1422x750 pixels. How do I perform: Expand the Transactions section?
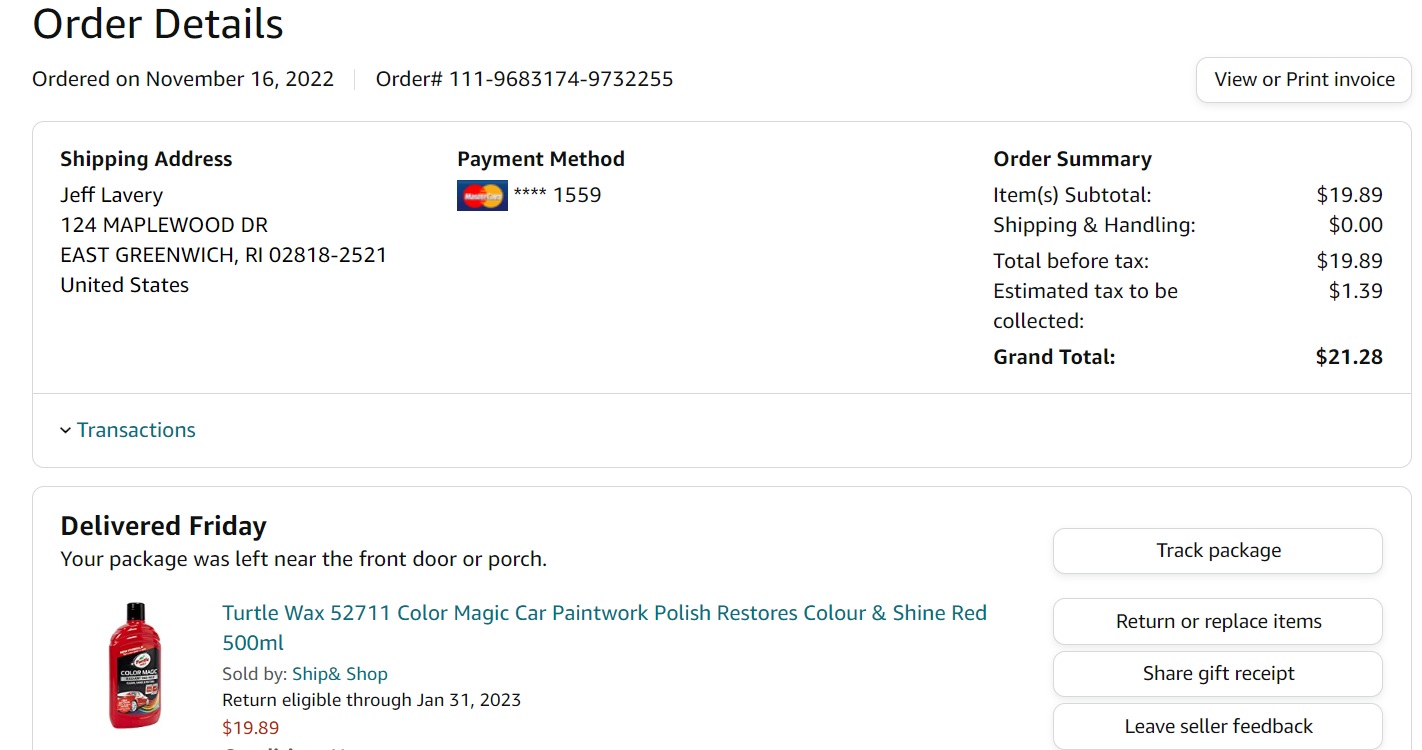click(136, 430)
